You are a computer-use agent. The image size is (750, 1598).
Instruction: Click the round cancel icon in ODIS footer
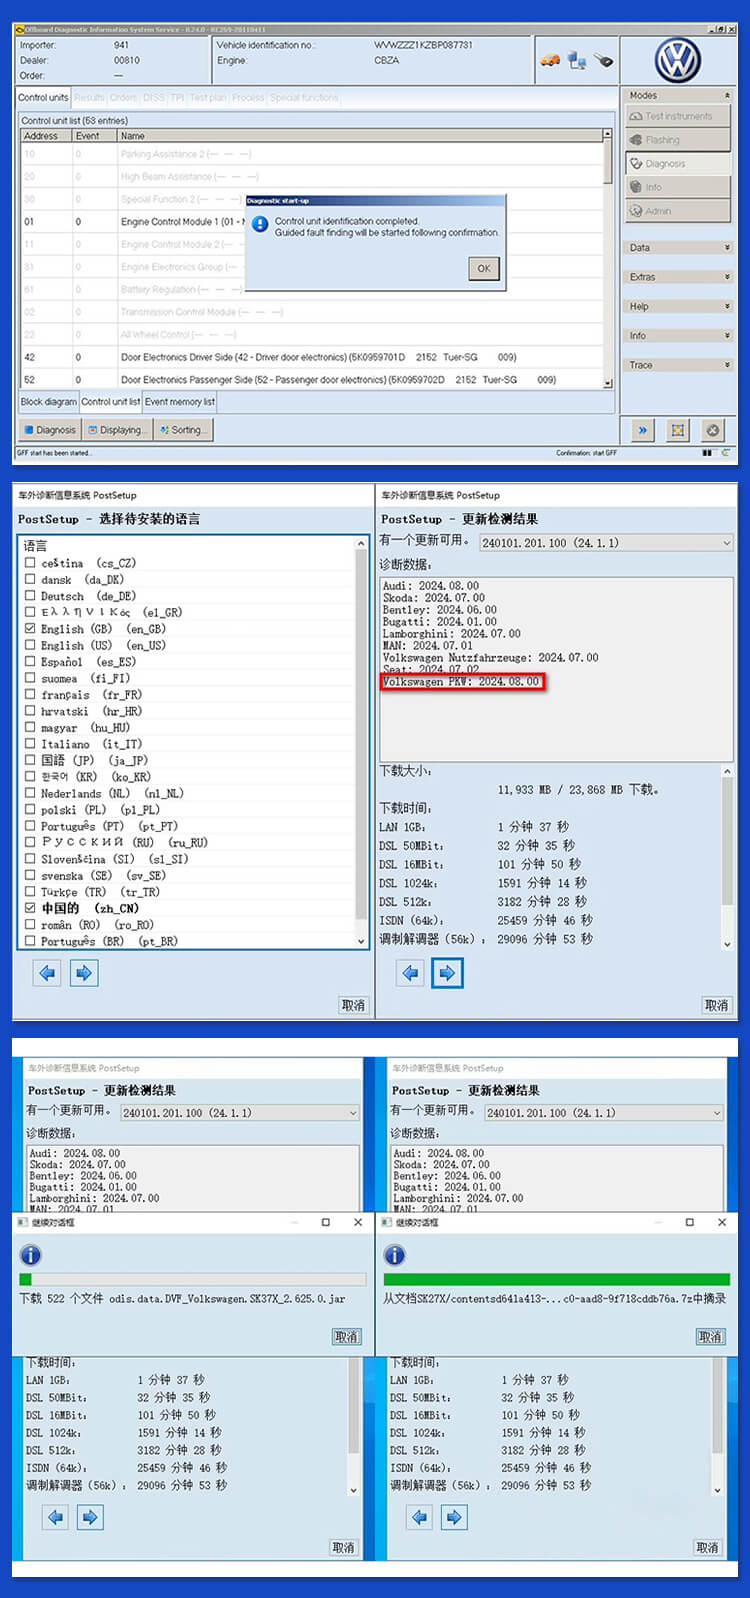point(712,430)
